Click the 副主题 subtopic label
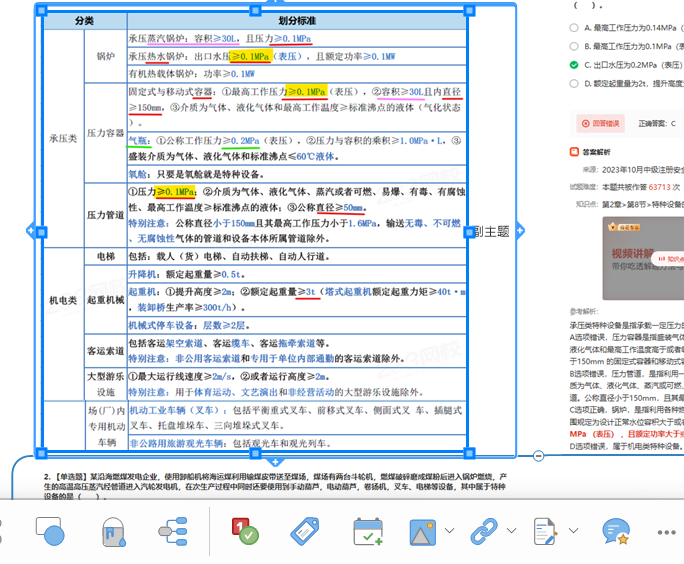 coord(492,232)
